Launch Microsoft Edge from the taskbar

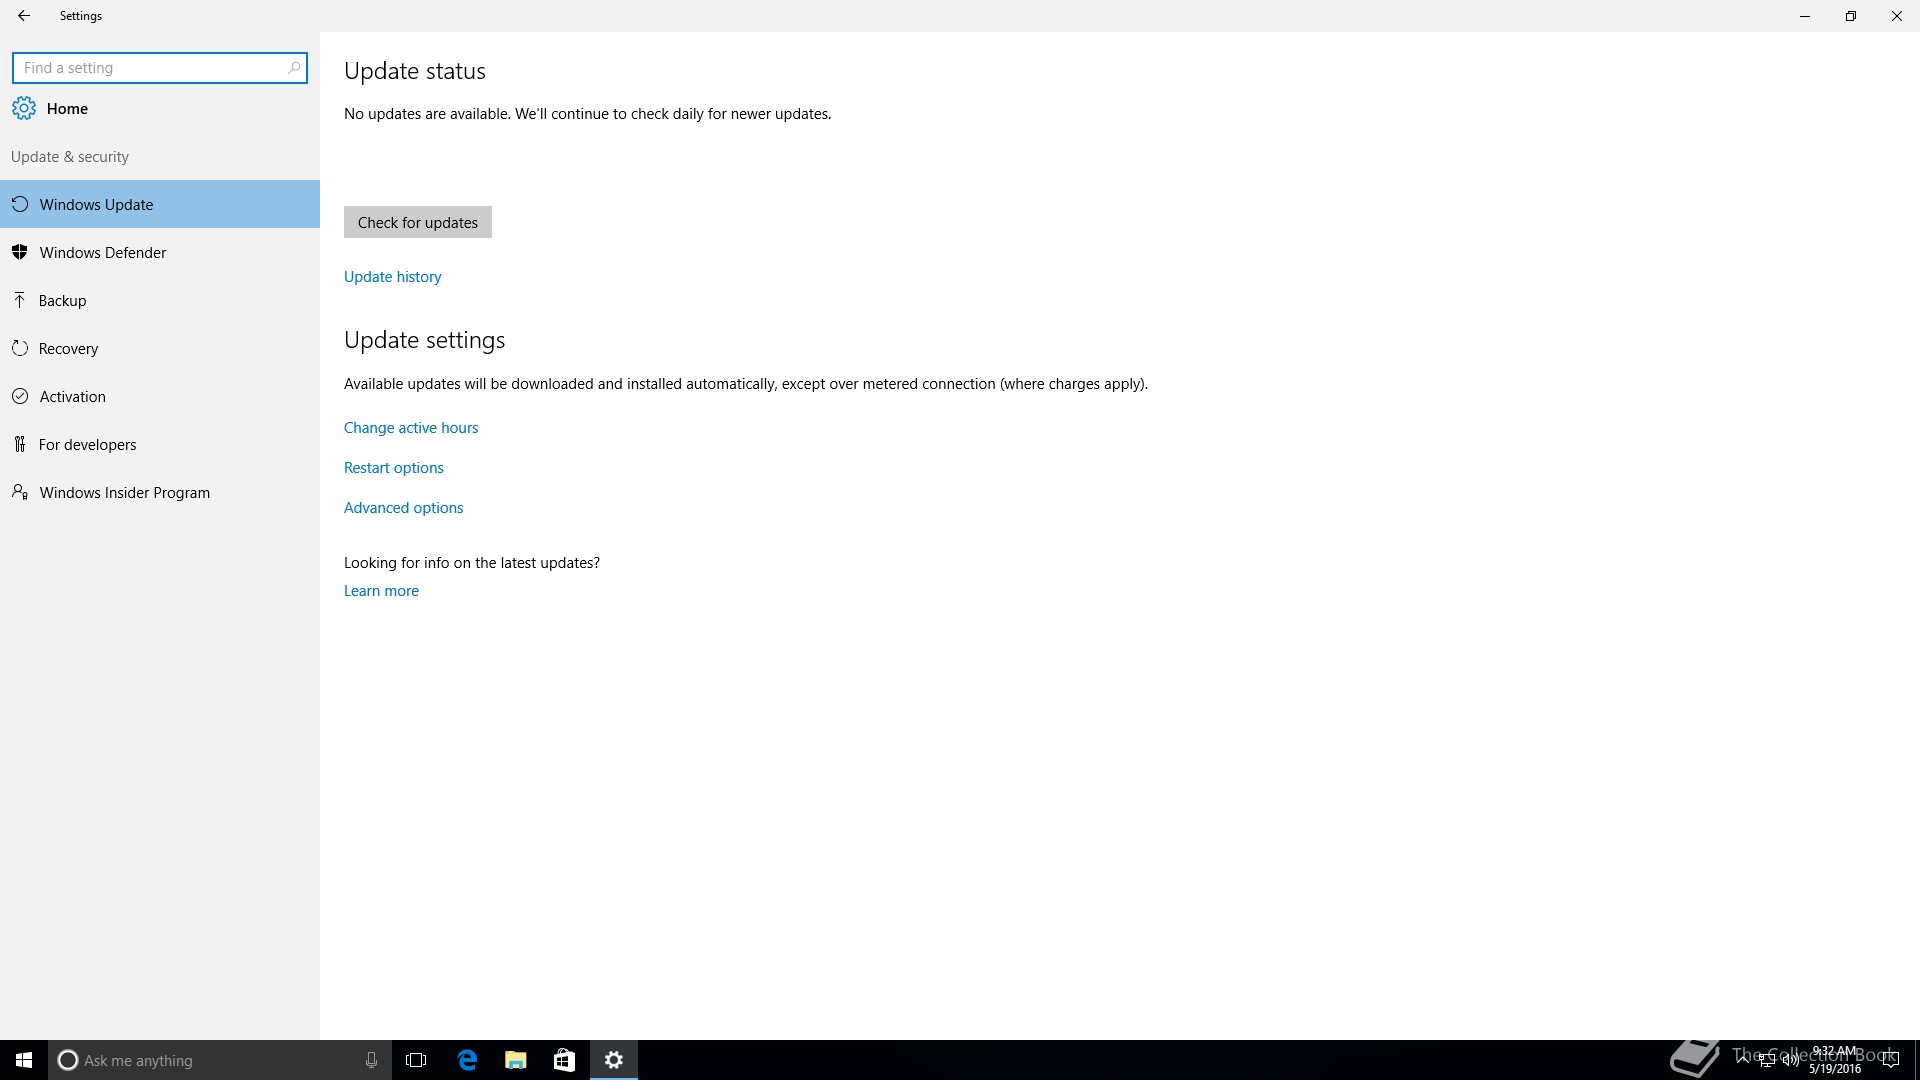pos(467,1060)
